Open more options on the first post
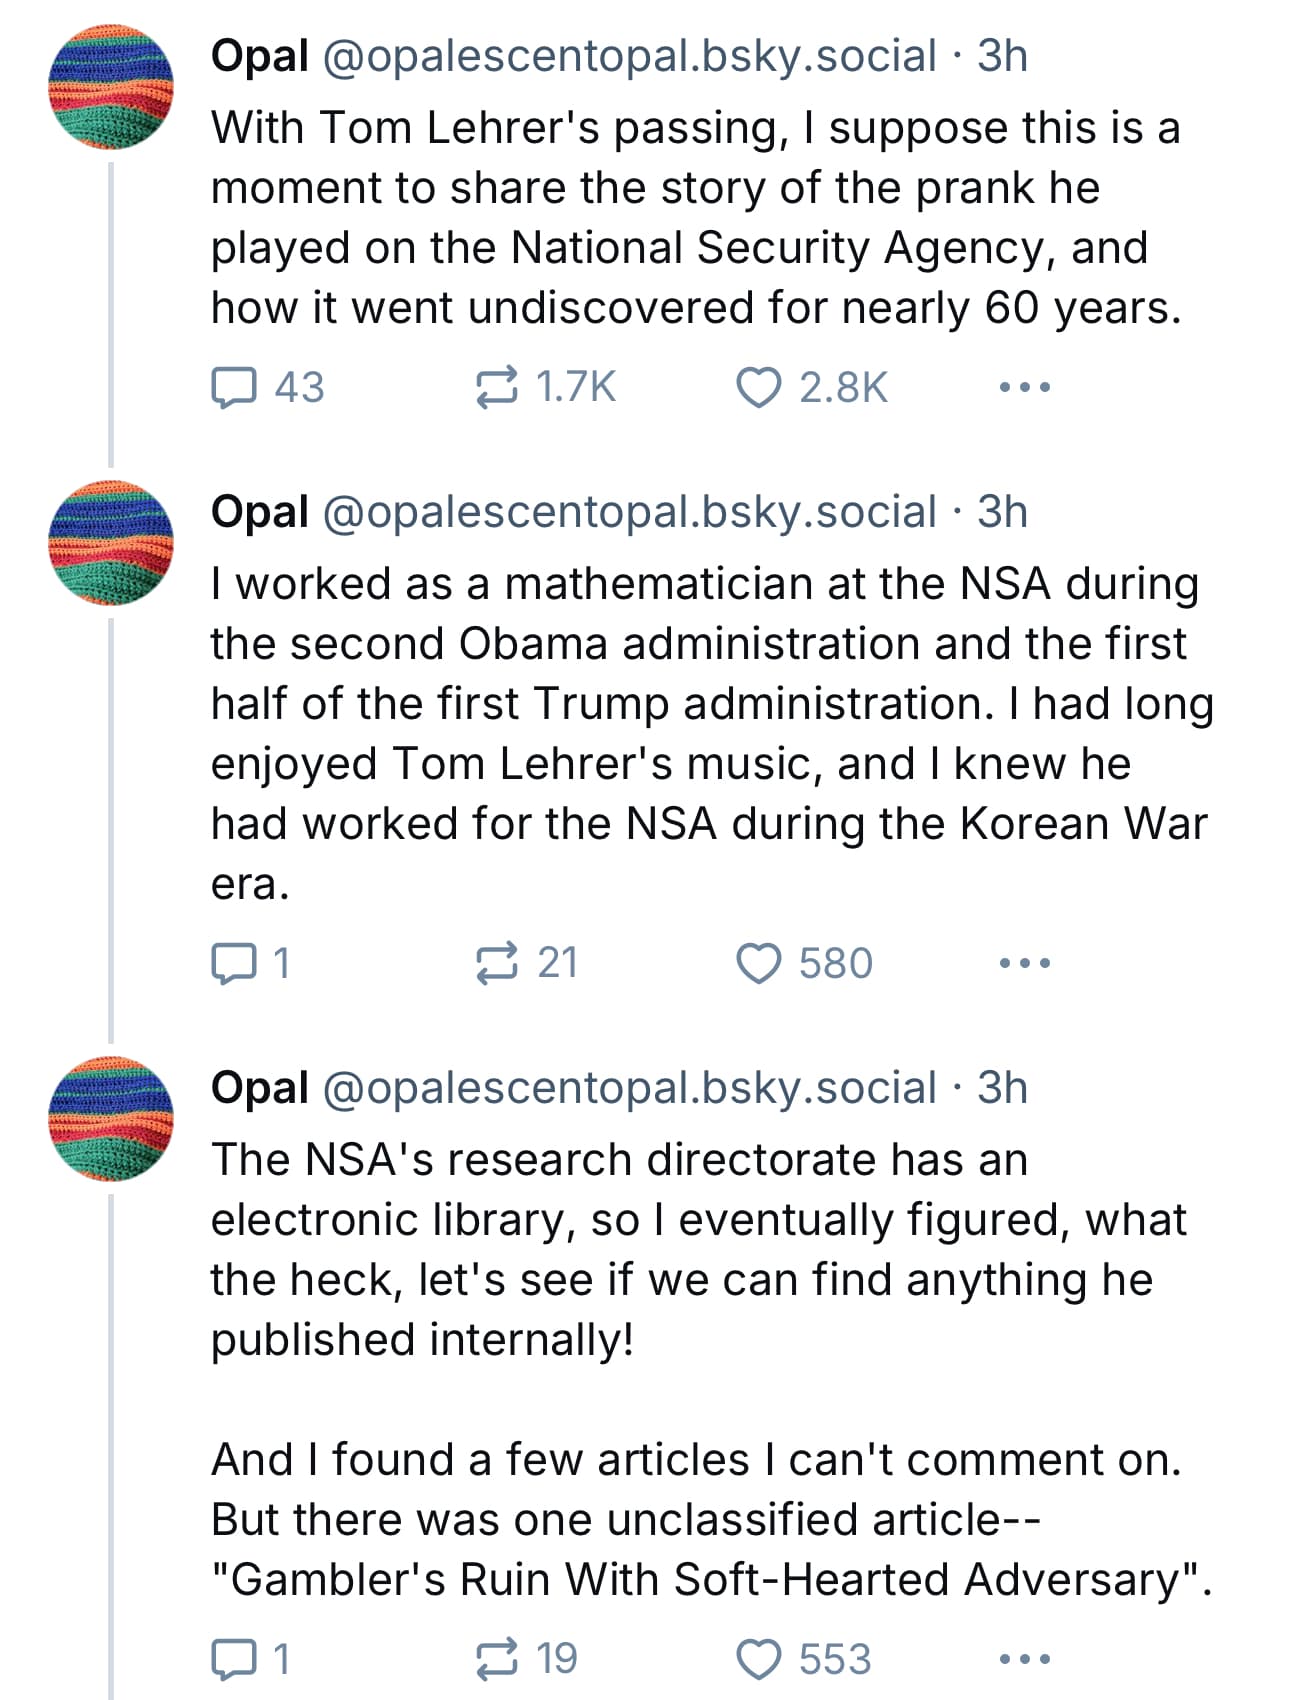The height and width of the screenshot is (1700, 1290). [x=1024, y=388]
